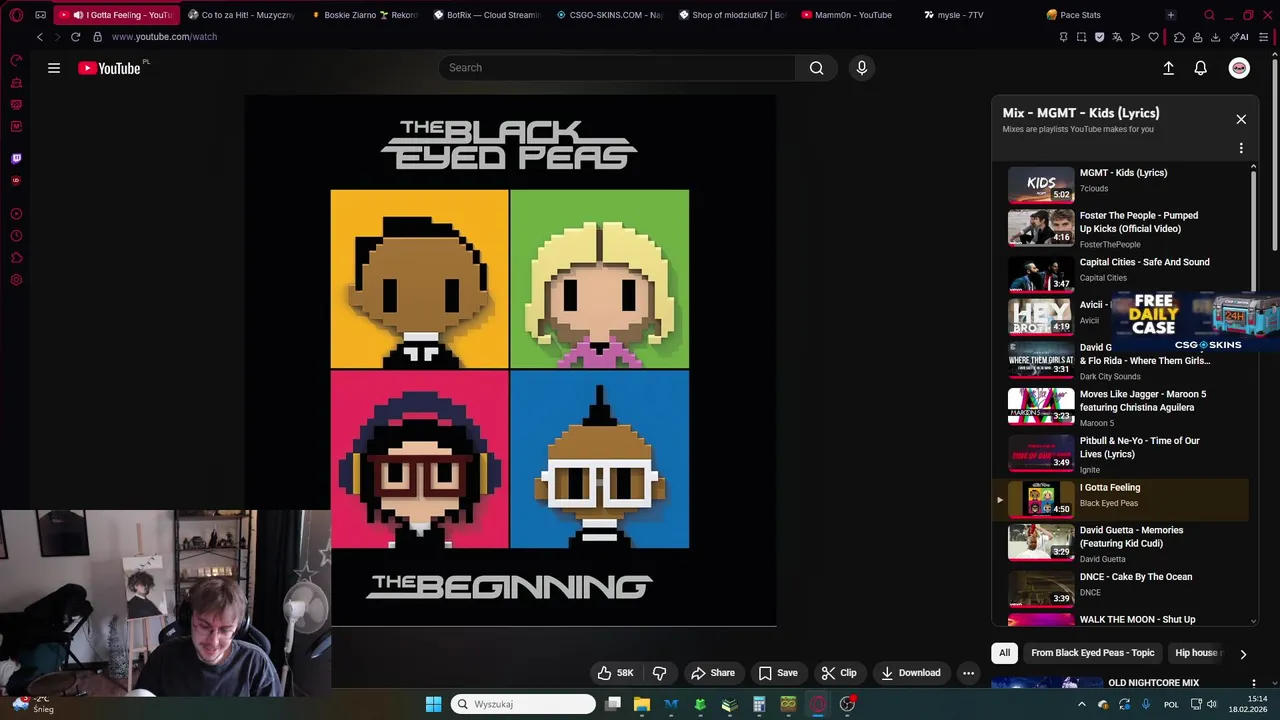The image size is (1280, 720).
Task: Click the Wyszukaj taskbar search box
Action: click(523, 704)
